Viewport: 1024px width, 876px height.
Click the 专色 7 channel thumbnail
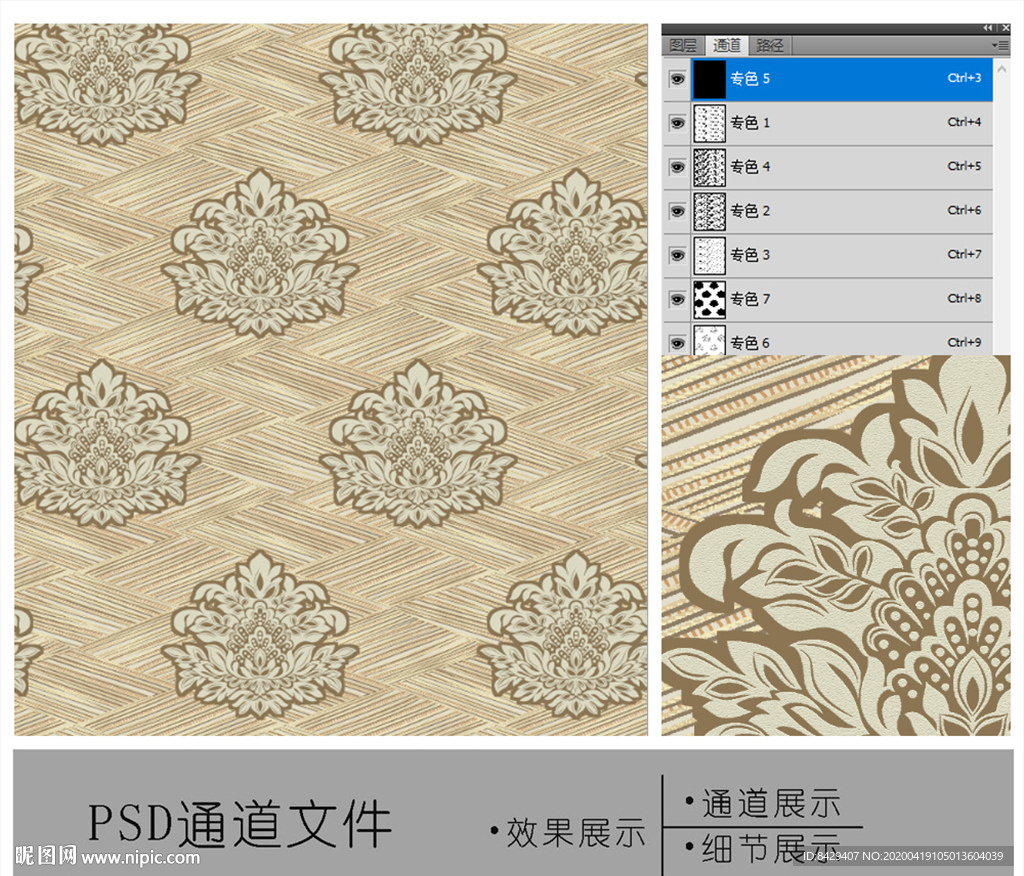pyautogui.click(x=709, y=299)
